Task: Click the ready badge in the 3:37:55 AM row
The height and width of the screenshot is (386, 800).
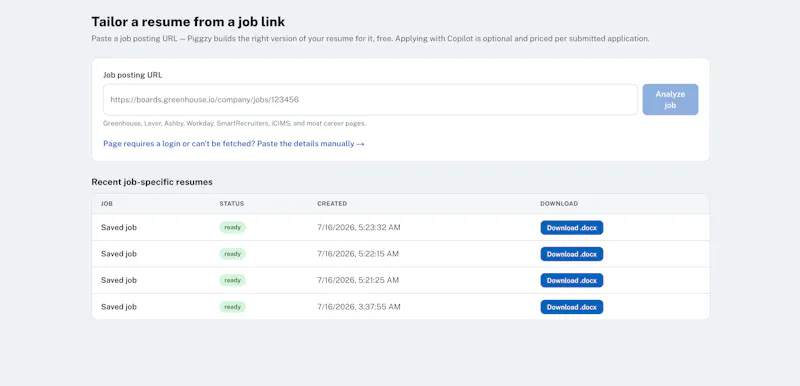Action: click(232, 307)
